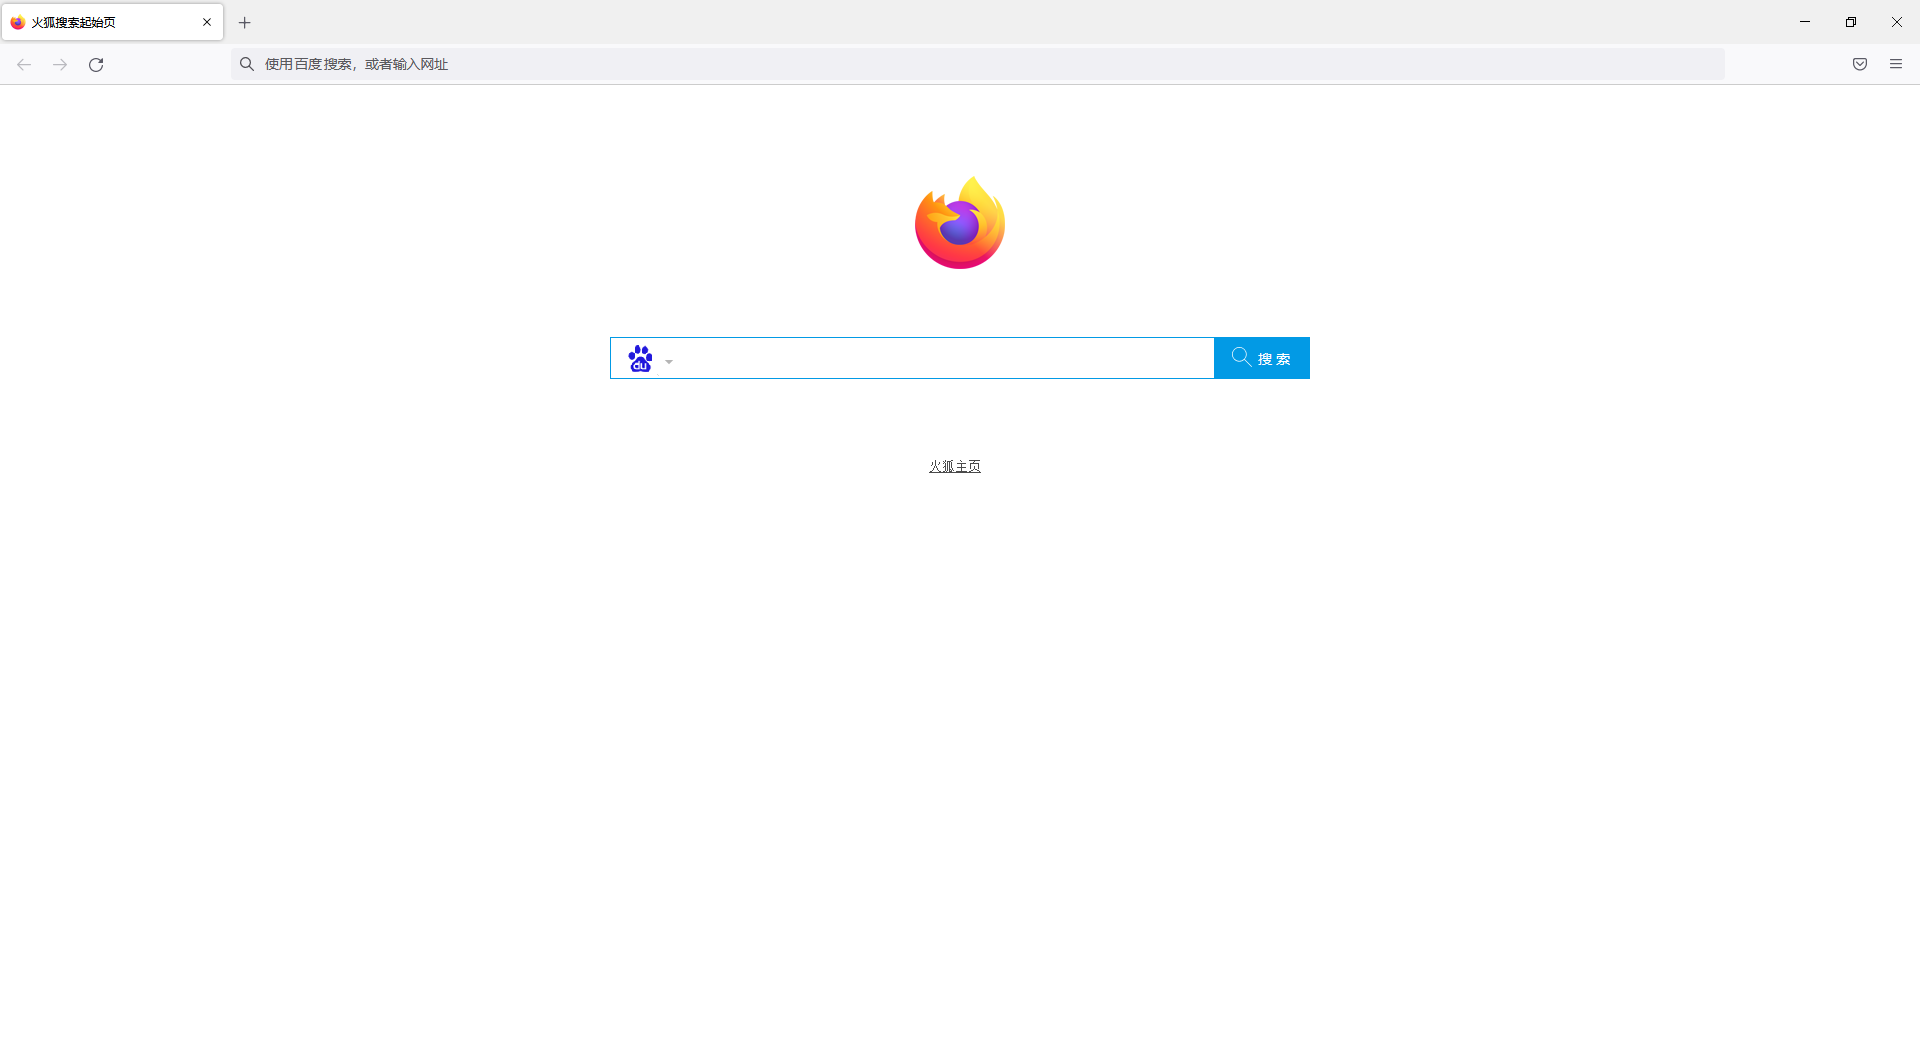This screenshot has height=1039, width=1920.
Task: Click the page's central search input box
Action: point(945,358)
